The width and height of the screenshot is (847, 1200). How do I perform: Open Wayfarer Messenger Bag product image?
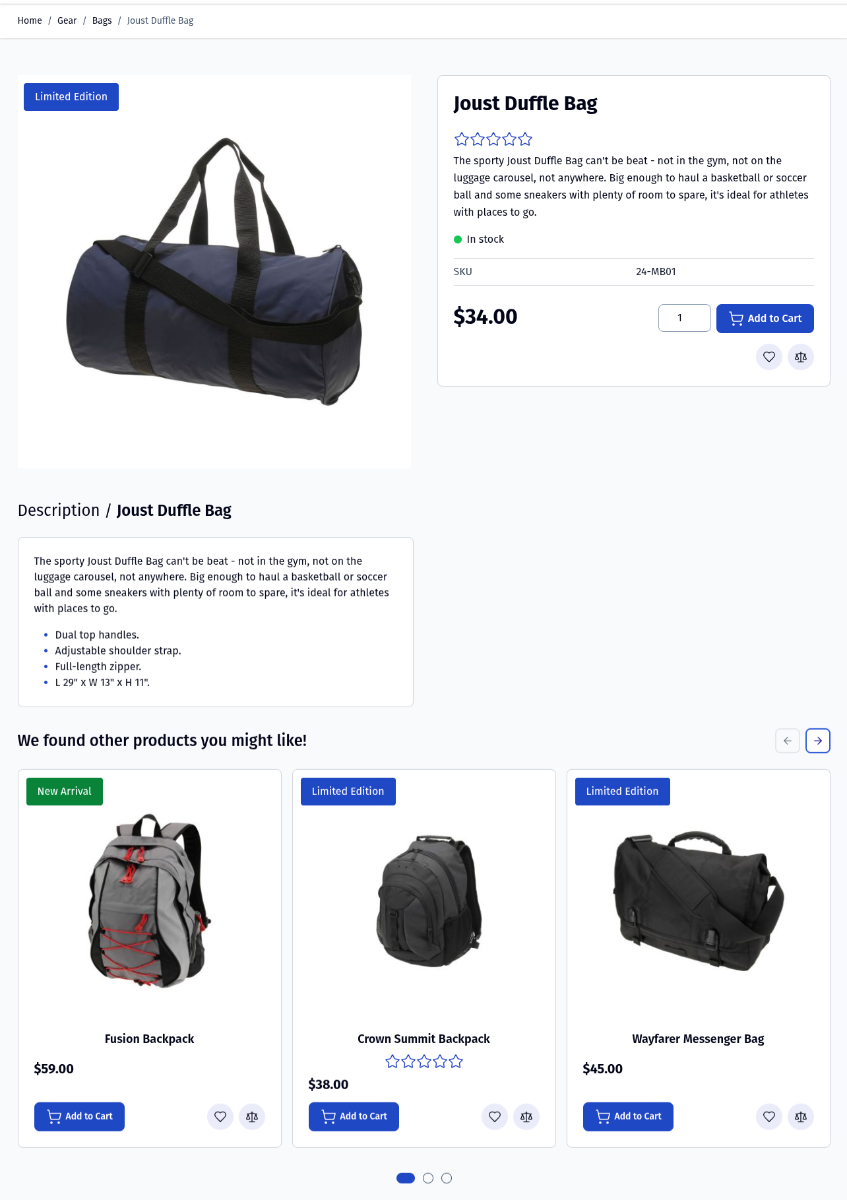pyautogui.click(x=698, y=900)
